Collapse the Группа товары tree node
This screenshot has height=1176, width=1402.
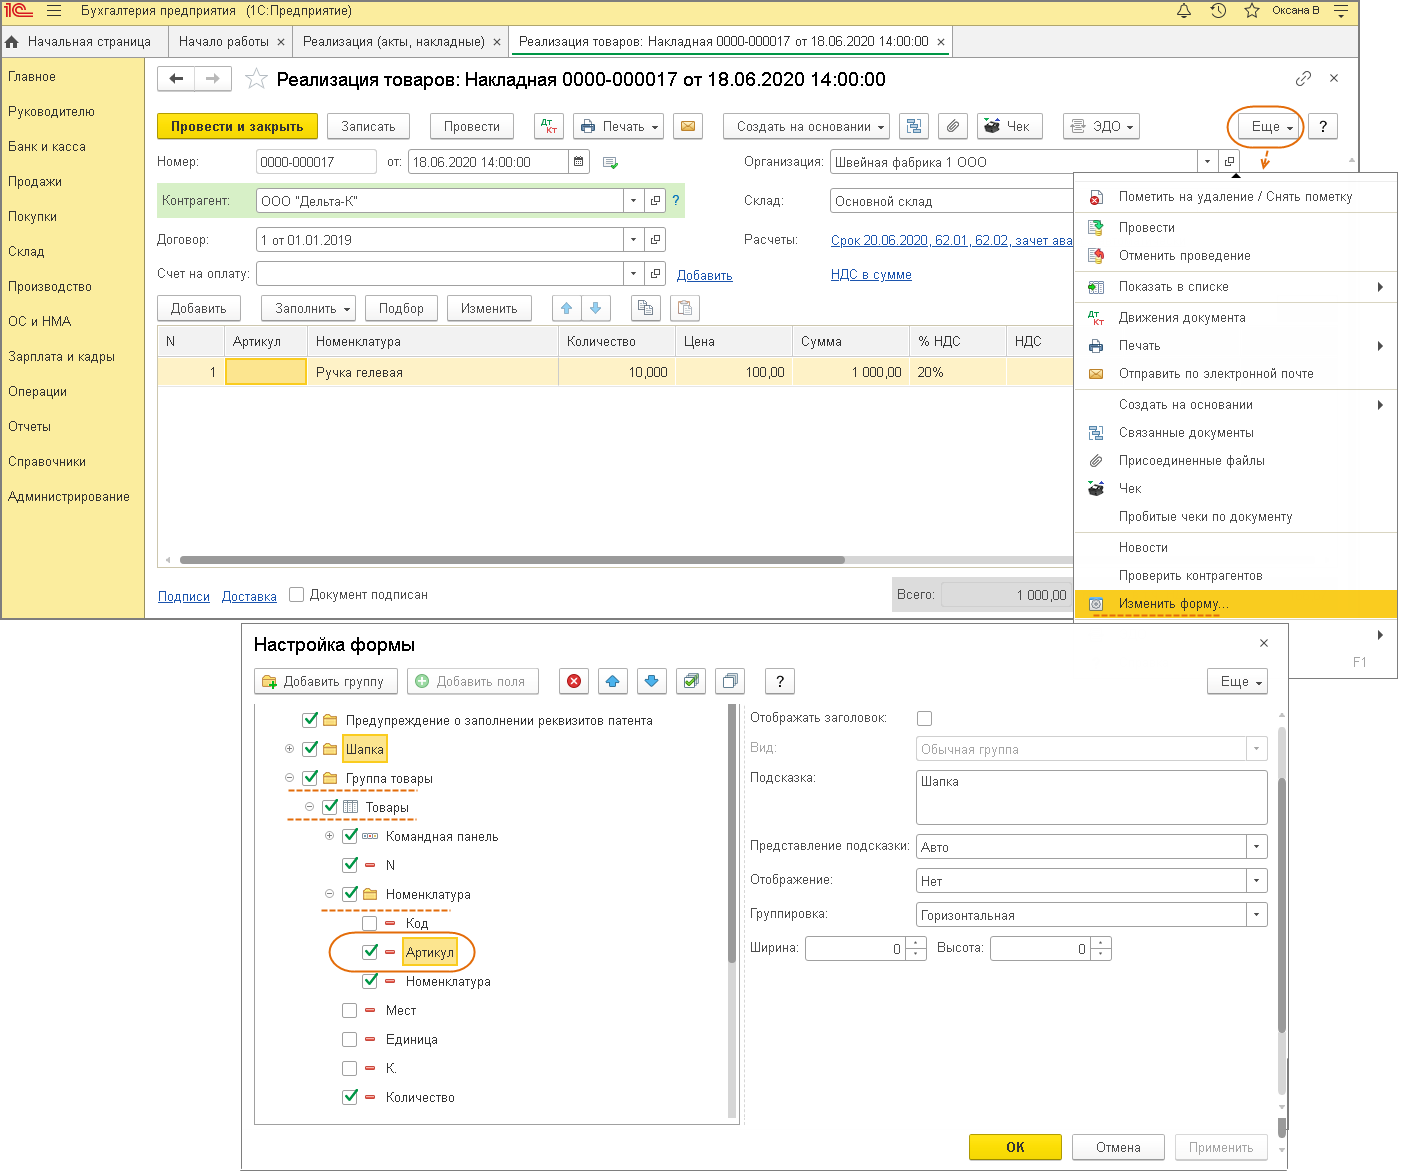[x=289, y=778]
